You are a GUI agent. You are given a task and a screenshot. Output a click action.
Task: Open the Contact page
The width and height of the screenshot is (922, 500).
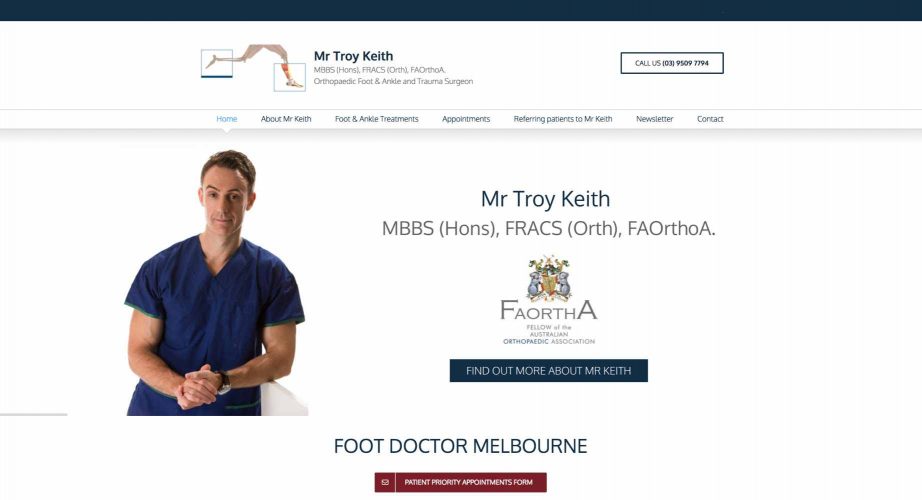click(x=710, y=119)
